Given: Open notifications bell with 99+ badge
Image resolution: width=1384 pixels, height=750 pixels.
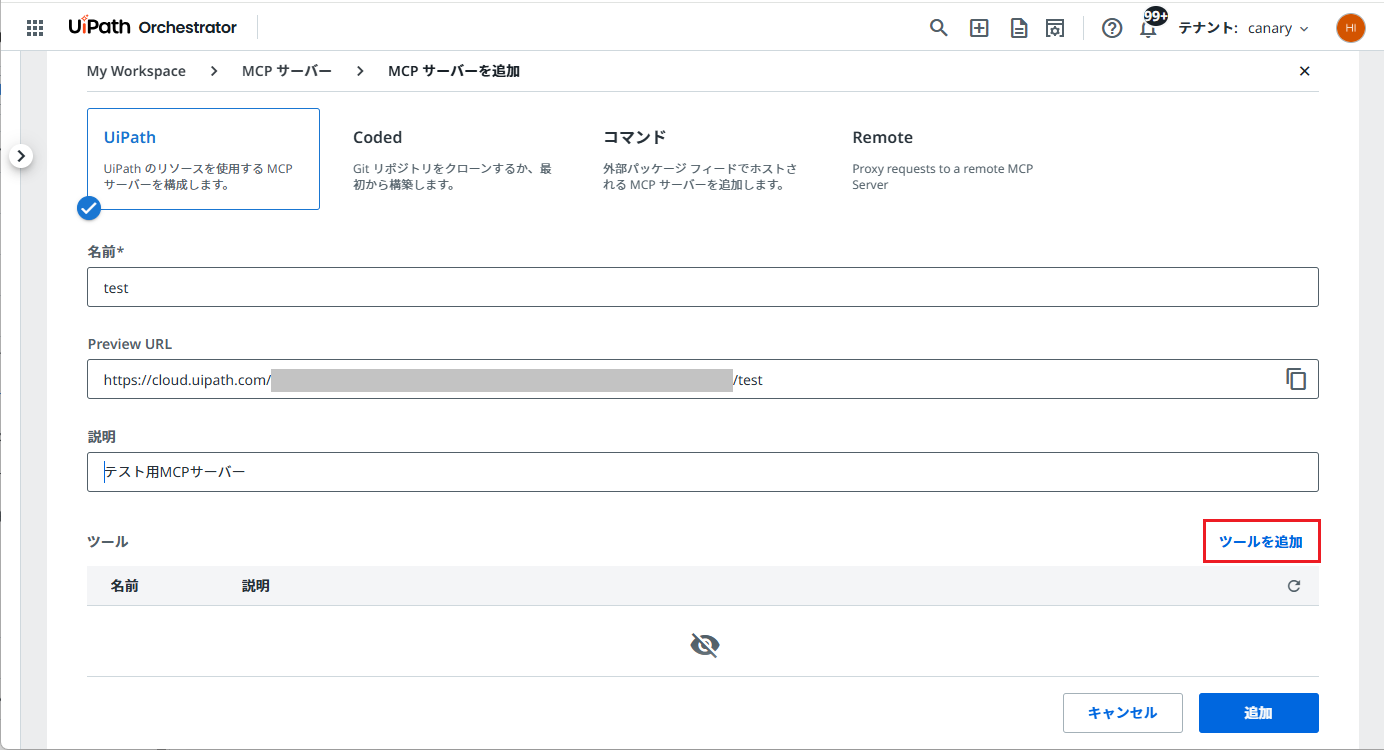Looking at the screenshot, I should [x=1149, y=26].
